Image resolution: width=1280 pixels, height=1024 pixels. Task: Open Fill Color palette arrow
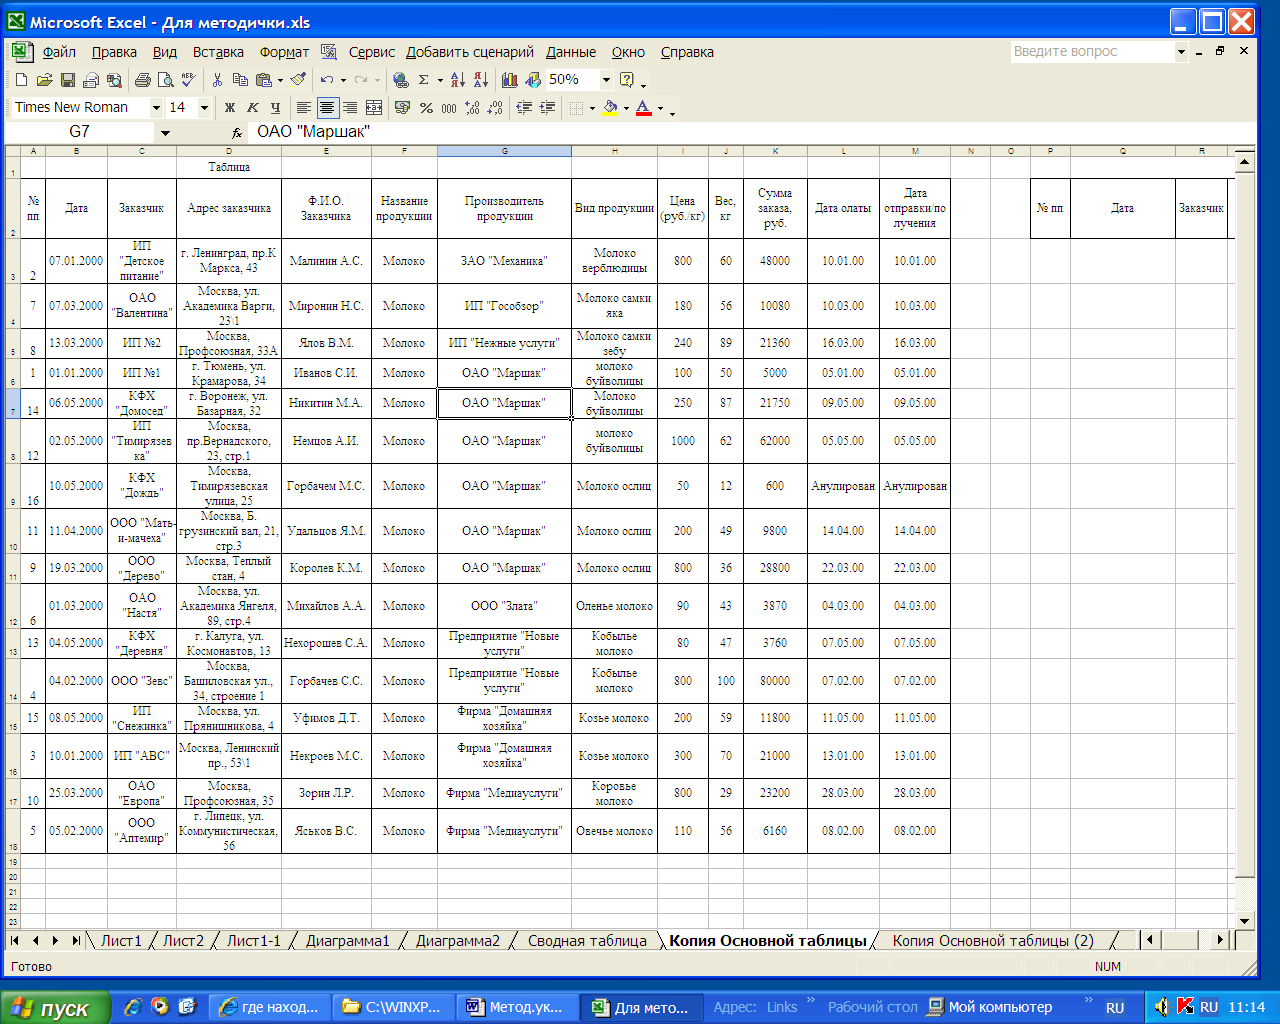pos(626,107)
